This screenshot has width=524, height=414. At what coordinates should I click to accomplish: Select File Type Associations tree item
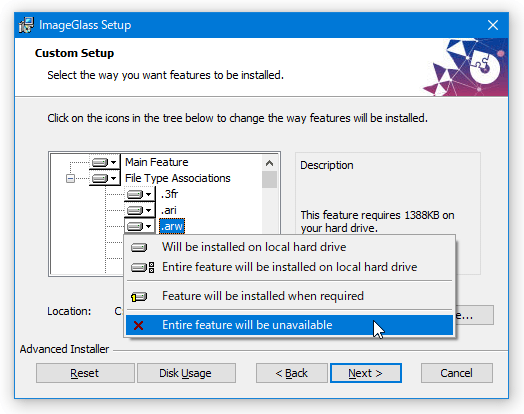point(177,178)
